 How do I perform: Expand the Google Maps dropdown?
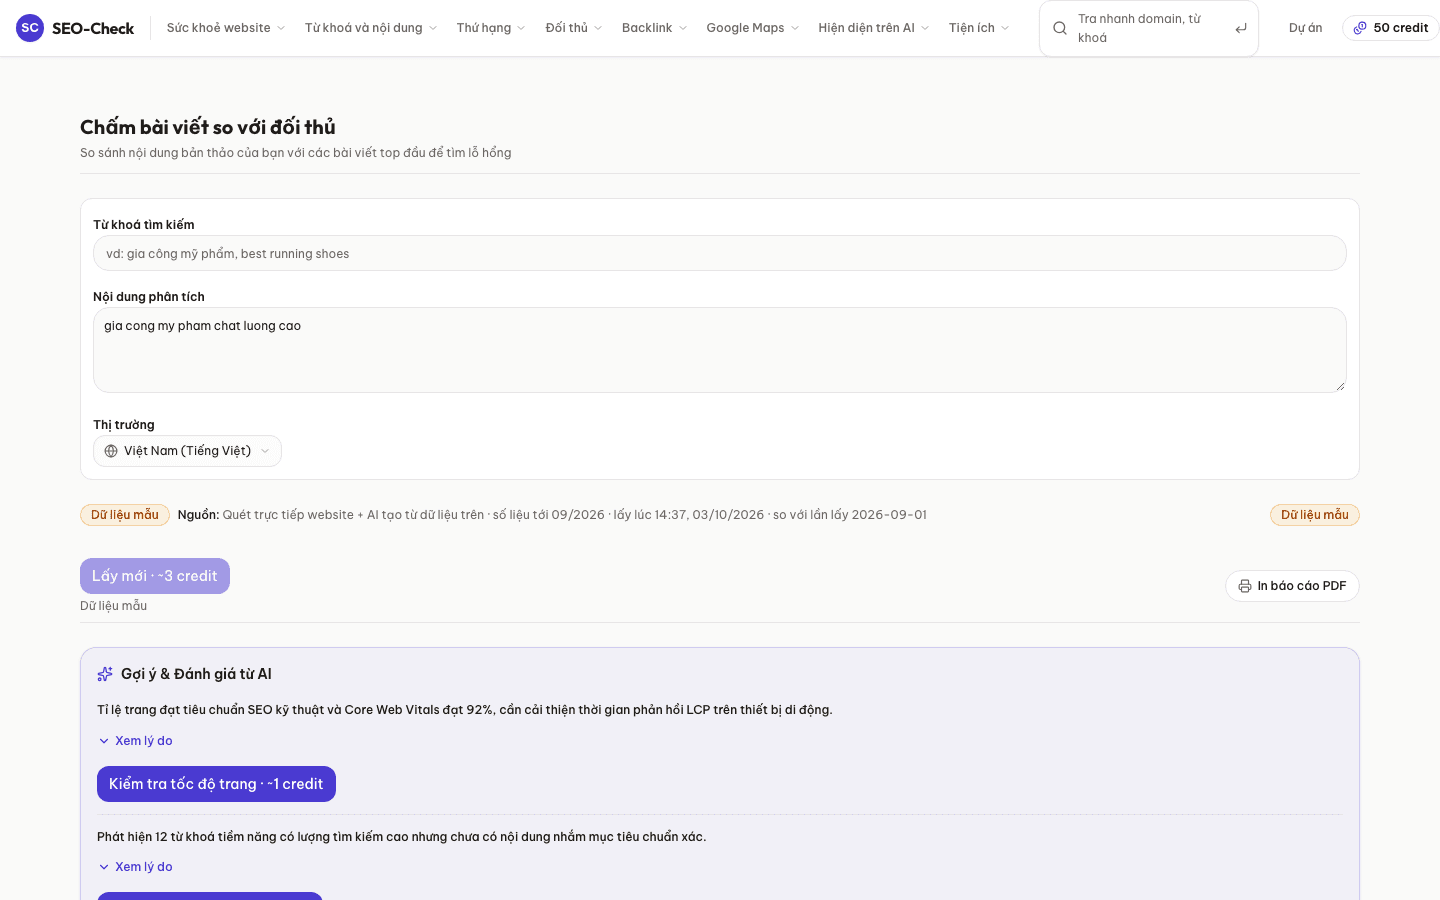[753, 28]
